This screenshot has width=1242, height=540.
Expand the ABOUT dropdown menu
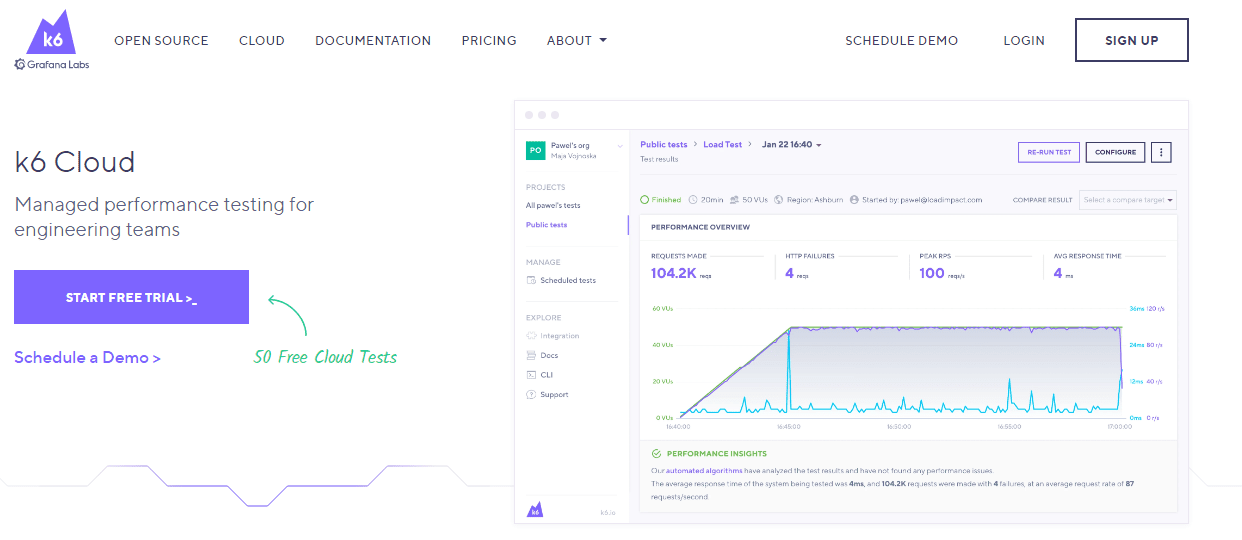coord(577,41)
